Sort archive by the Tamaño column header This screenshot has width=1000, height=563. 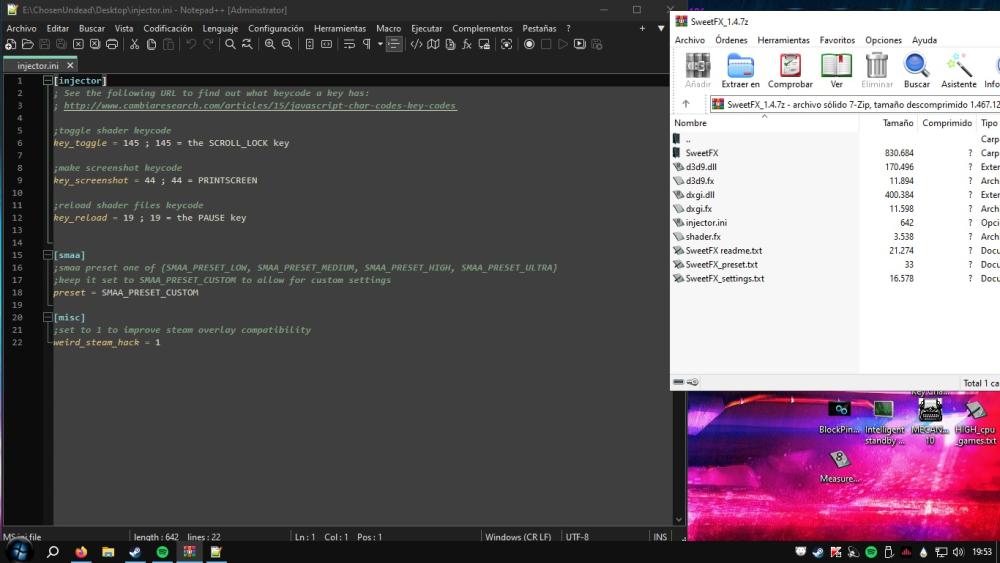click(x=888, y=123)
